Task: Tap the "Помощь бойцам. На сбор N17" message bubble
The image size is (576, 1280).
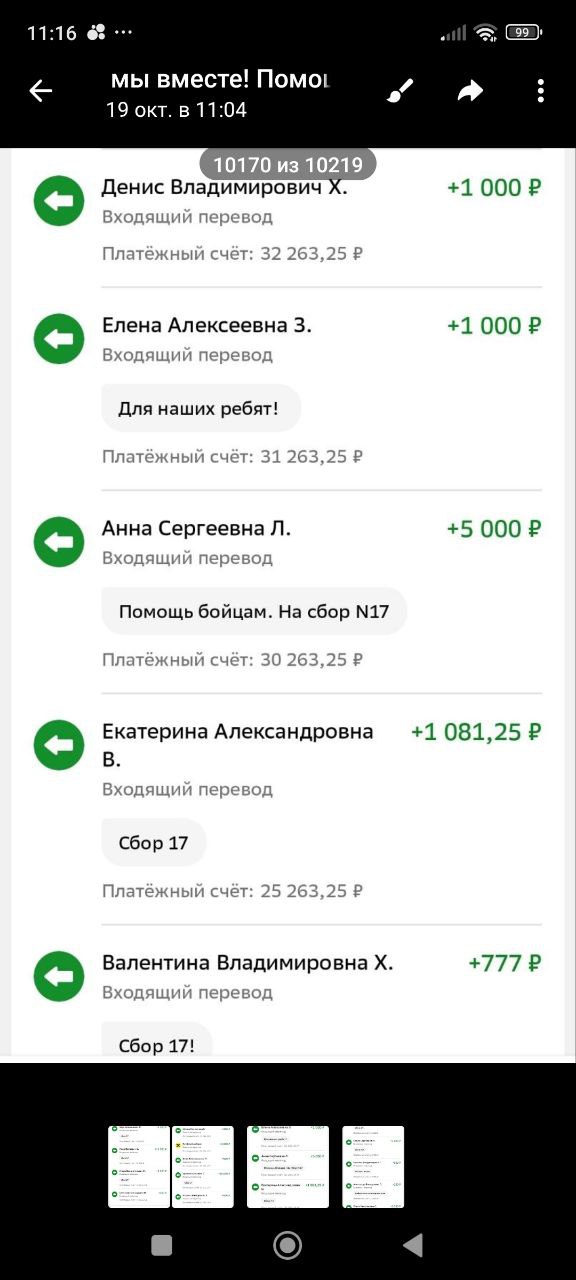Action: coord(254,611)
